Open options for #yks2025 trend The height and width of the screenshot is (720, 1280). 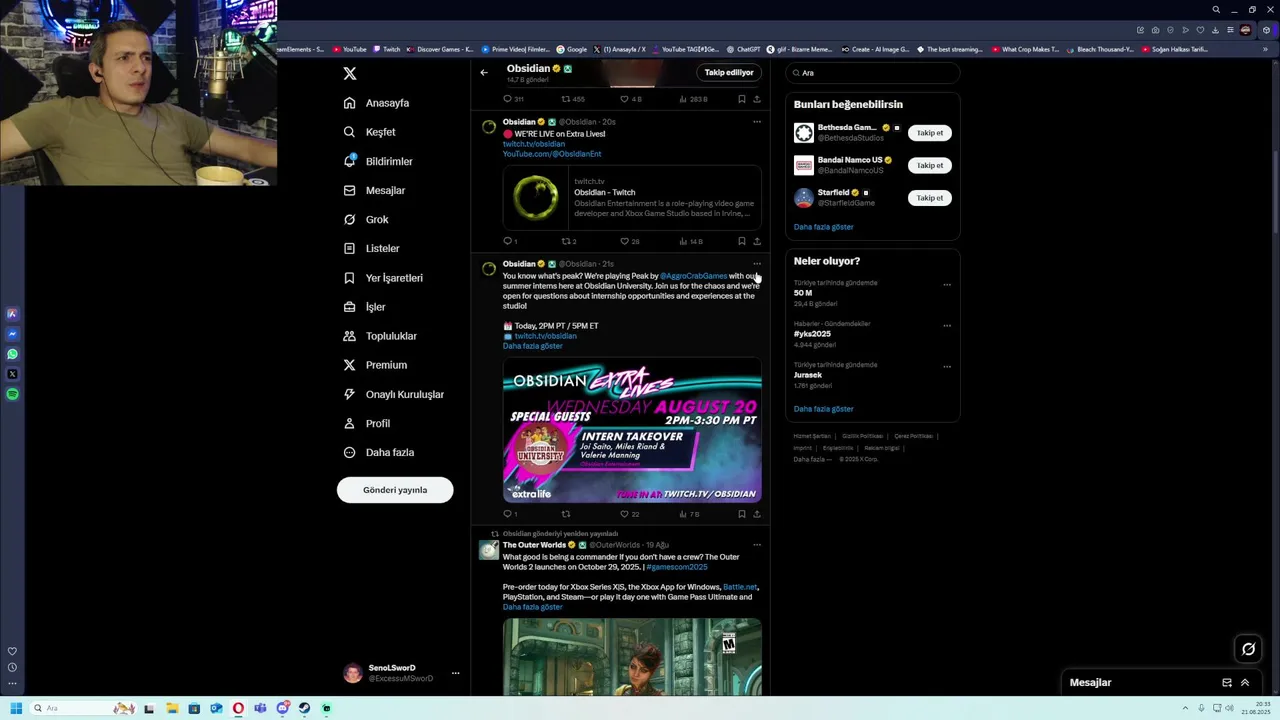(947, 325)
